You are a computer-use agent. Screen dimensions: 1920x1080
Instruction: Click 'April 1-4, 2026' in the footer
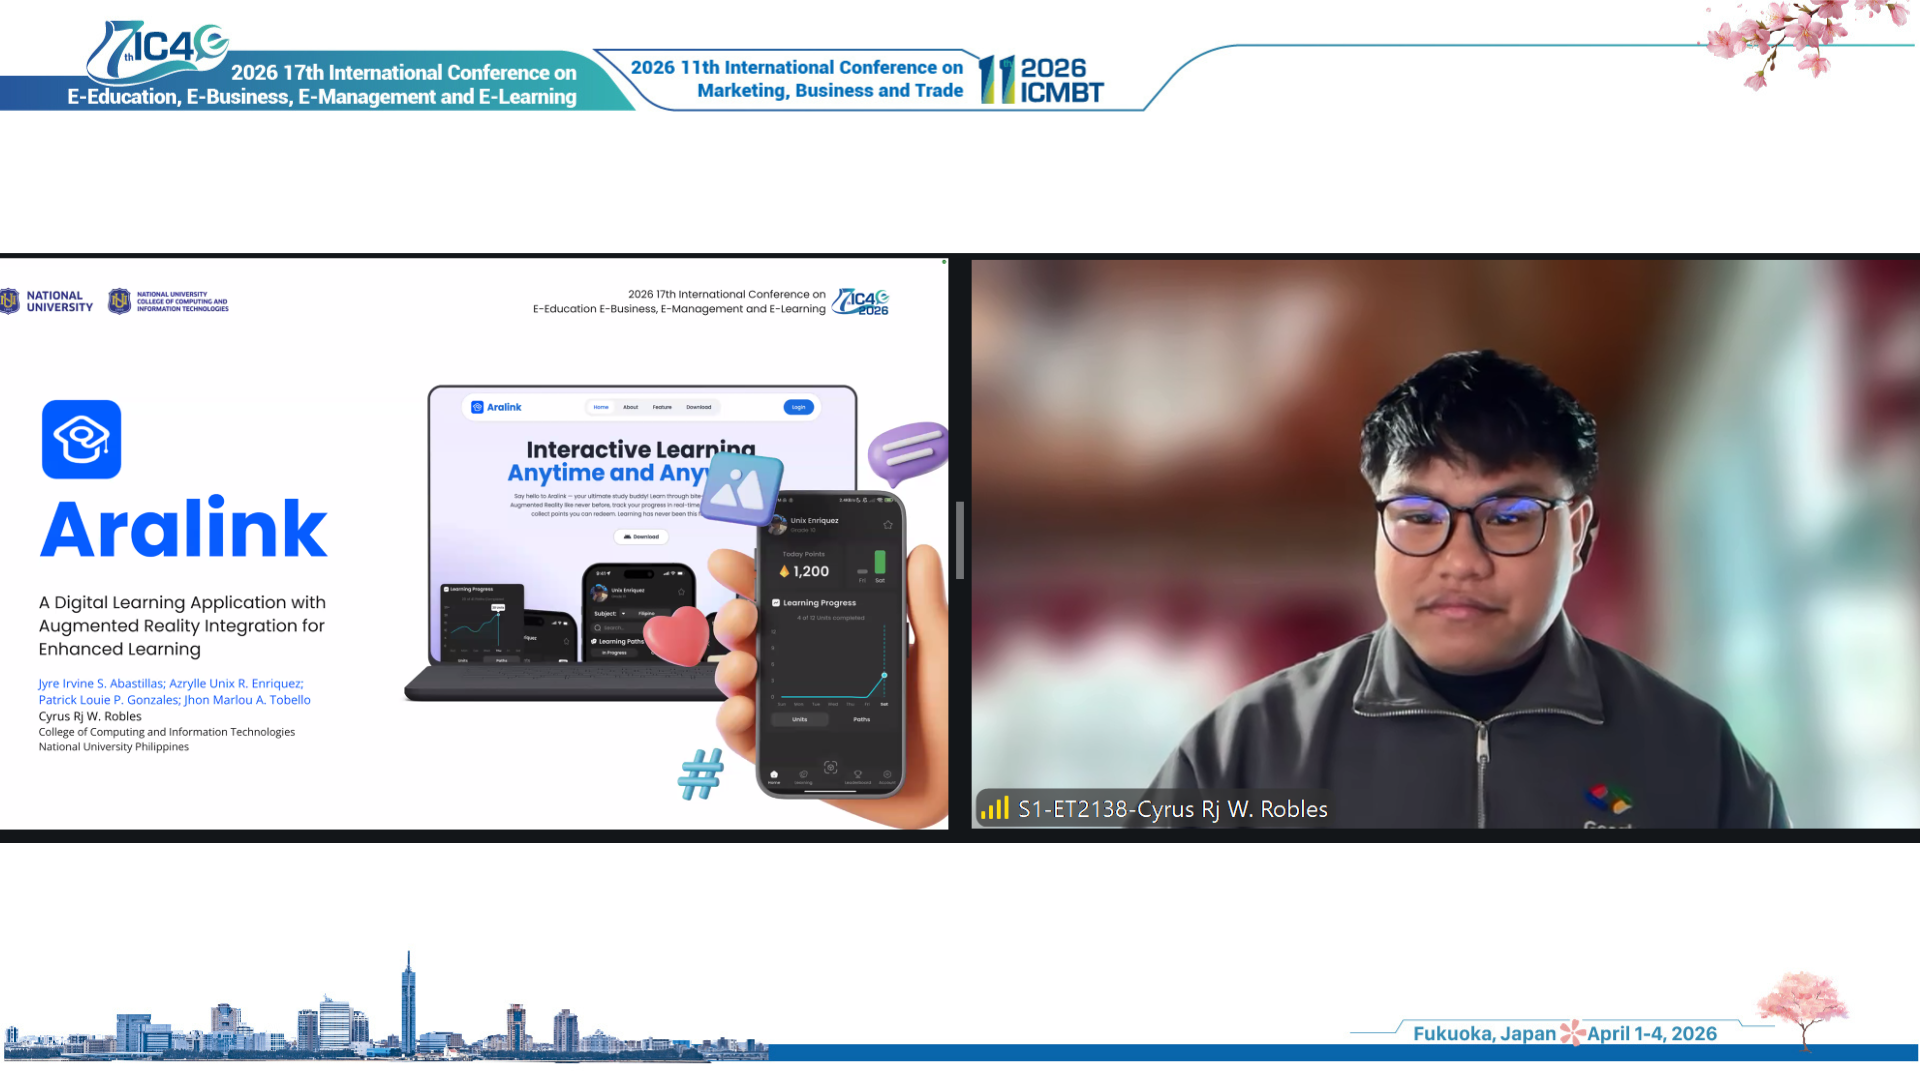pyautogui.click(x=1652, y=1033)
